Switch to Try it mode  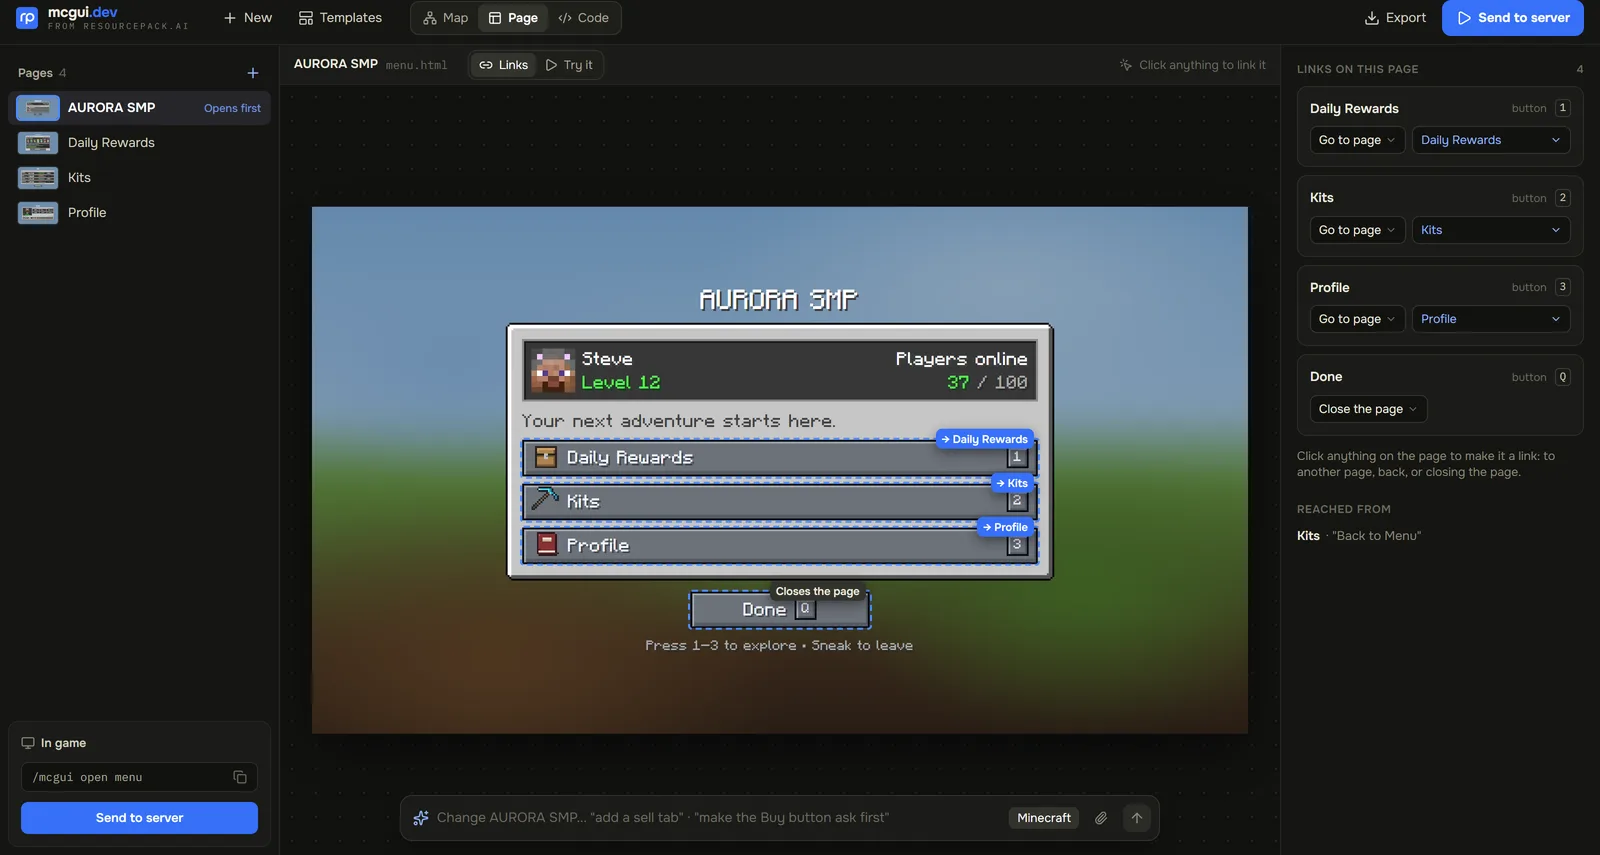(569, 65)
